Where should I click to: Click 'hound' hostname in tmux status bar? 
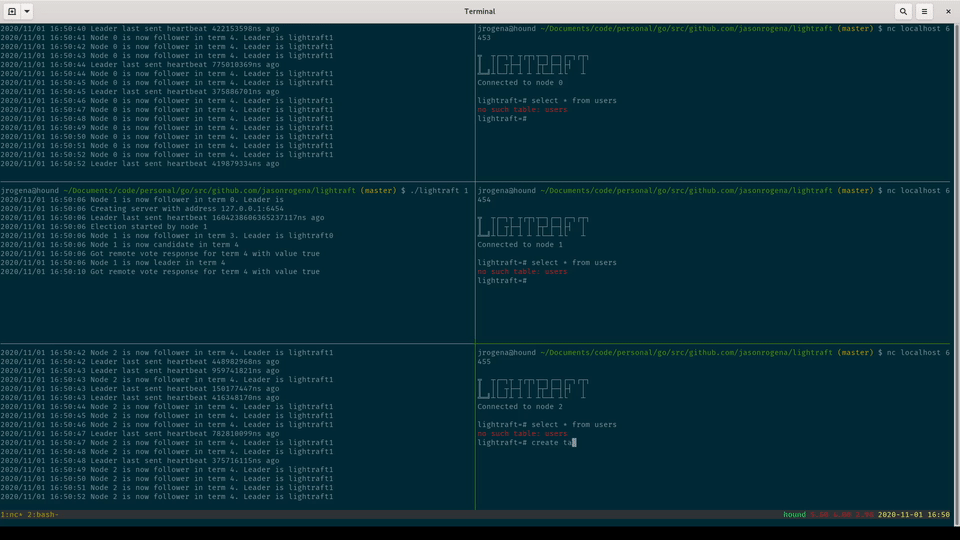pos(794,514)
